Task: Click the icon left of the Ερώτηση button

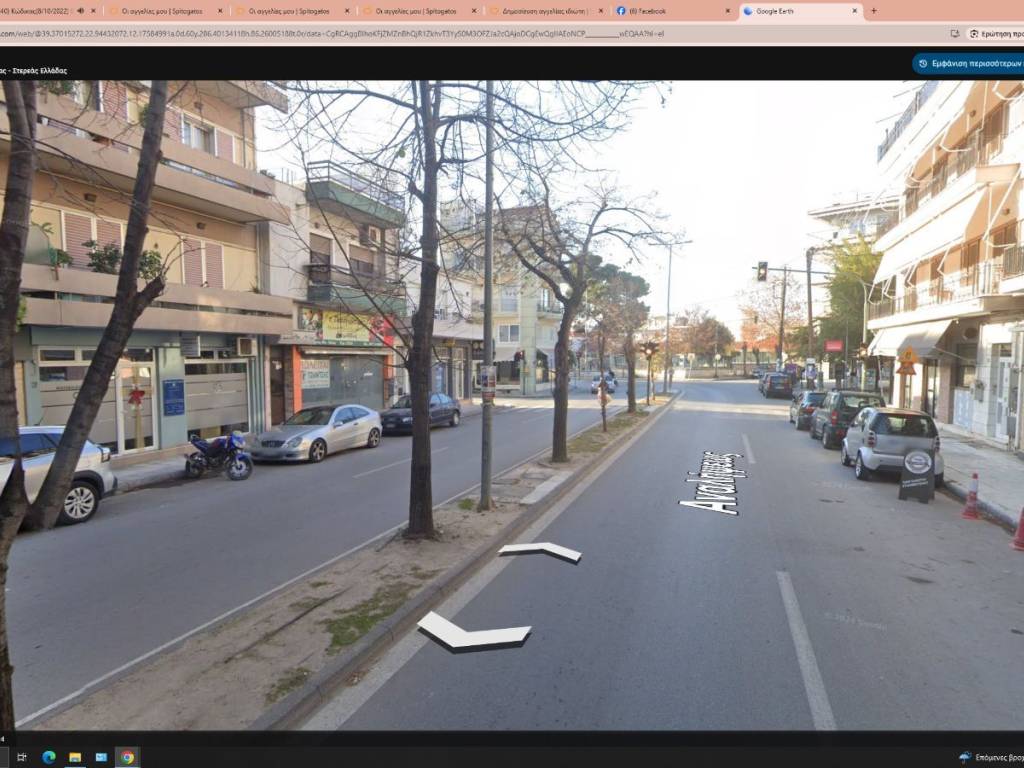Action: pyautogui.click(x=954, y=33)
